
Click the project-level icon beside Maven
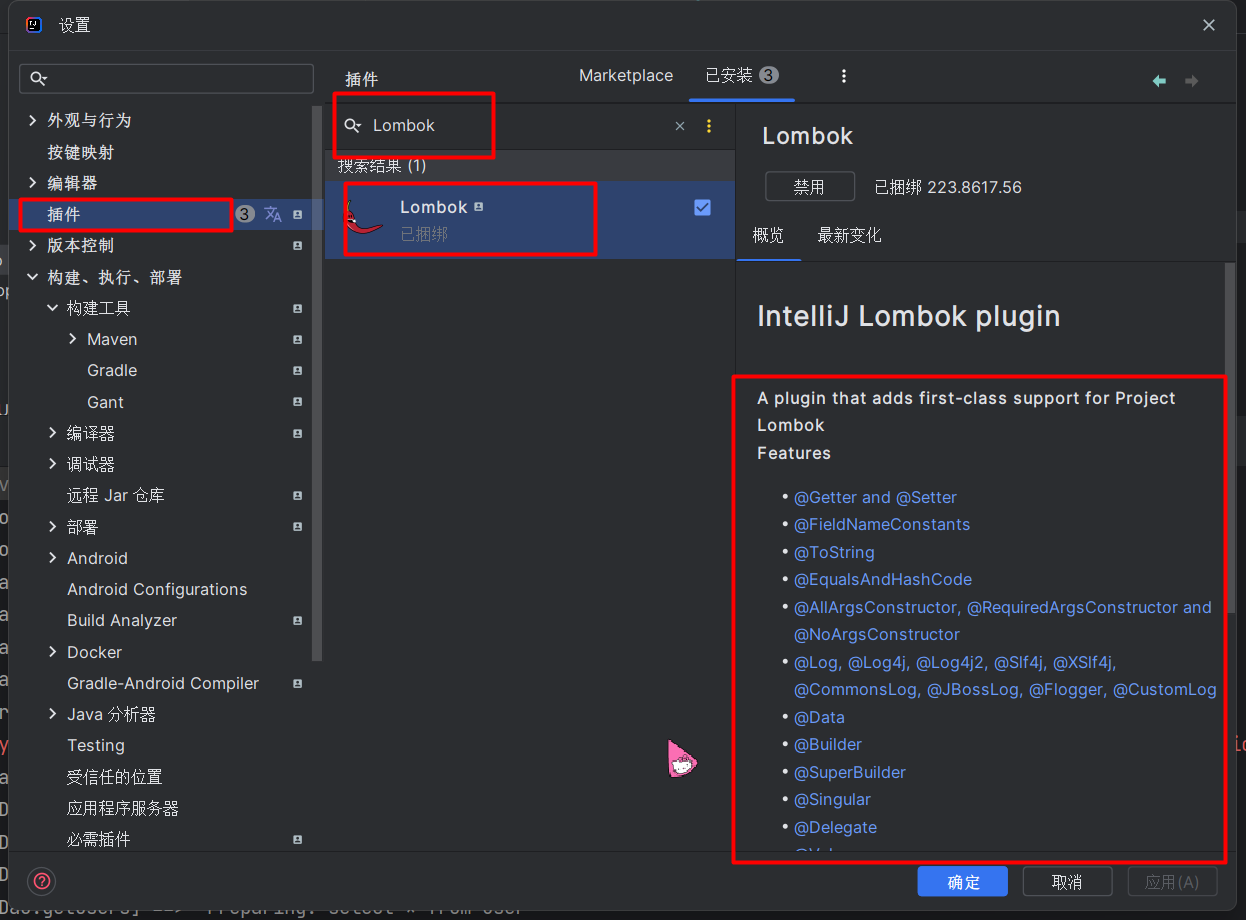[x=297, y=340]
